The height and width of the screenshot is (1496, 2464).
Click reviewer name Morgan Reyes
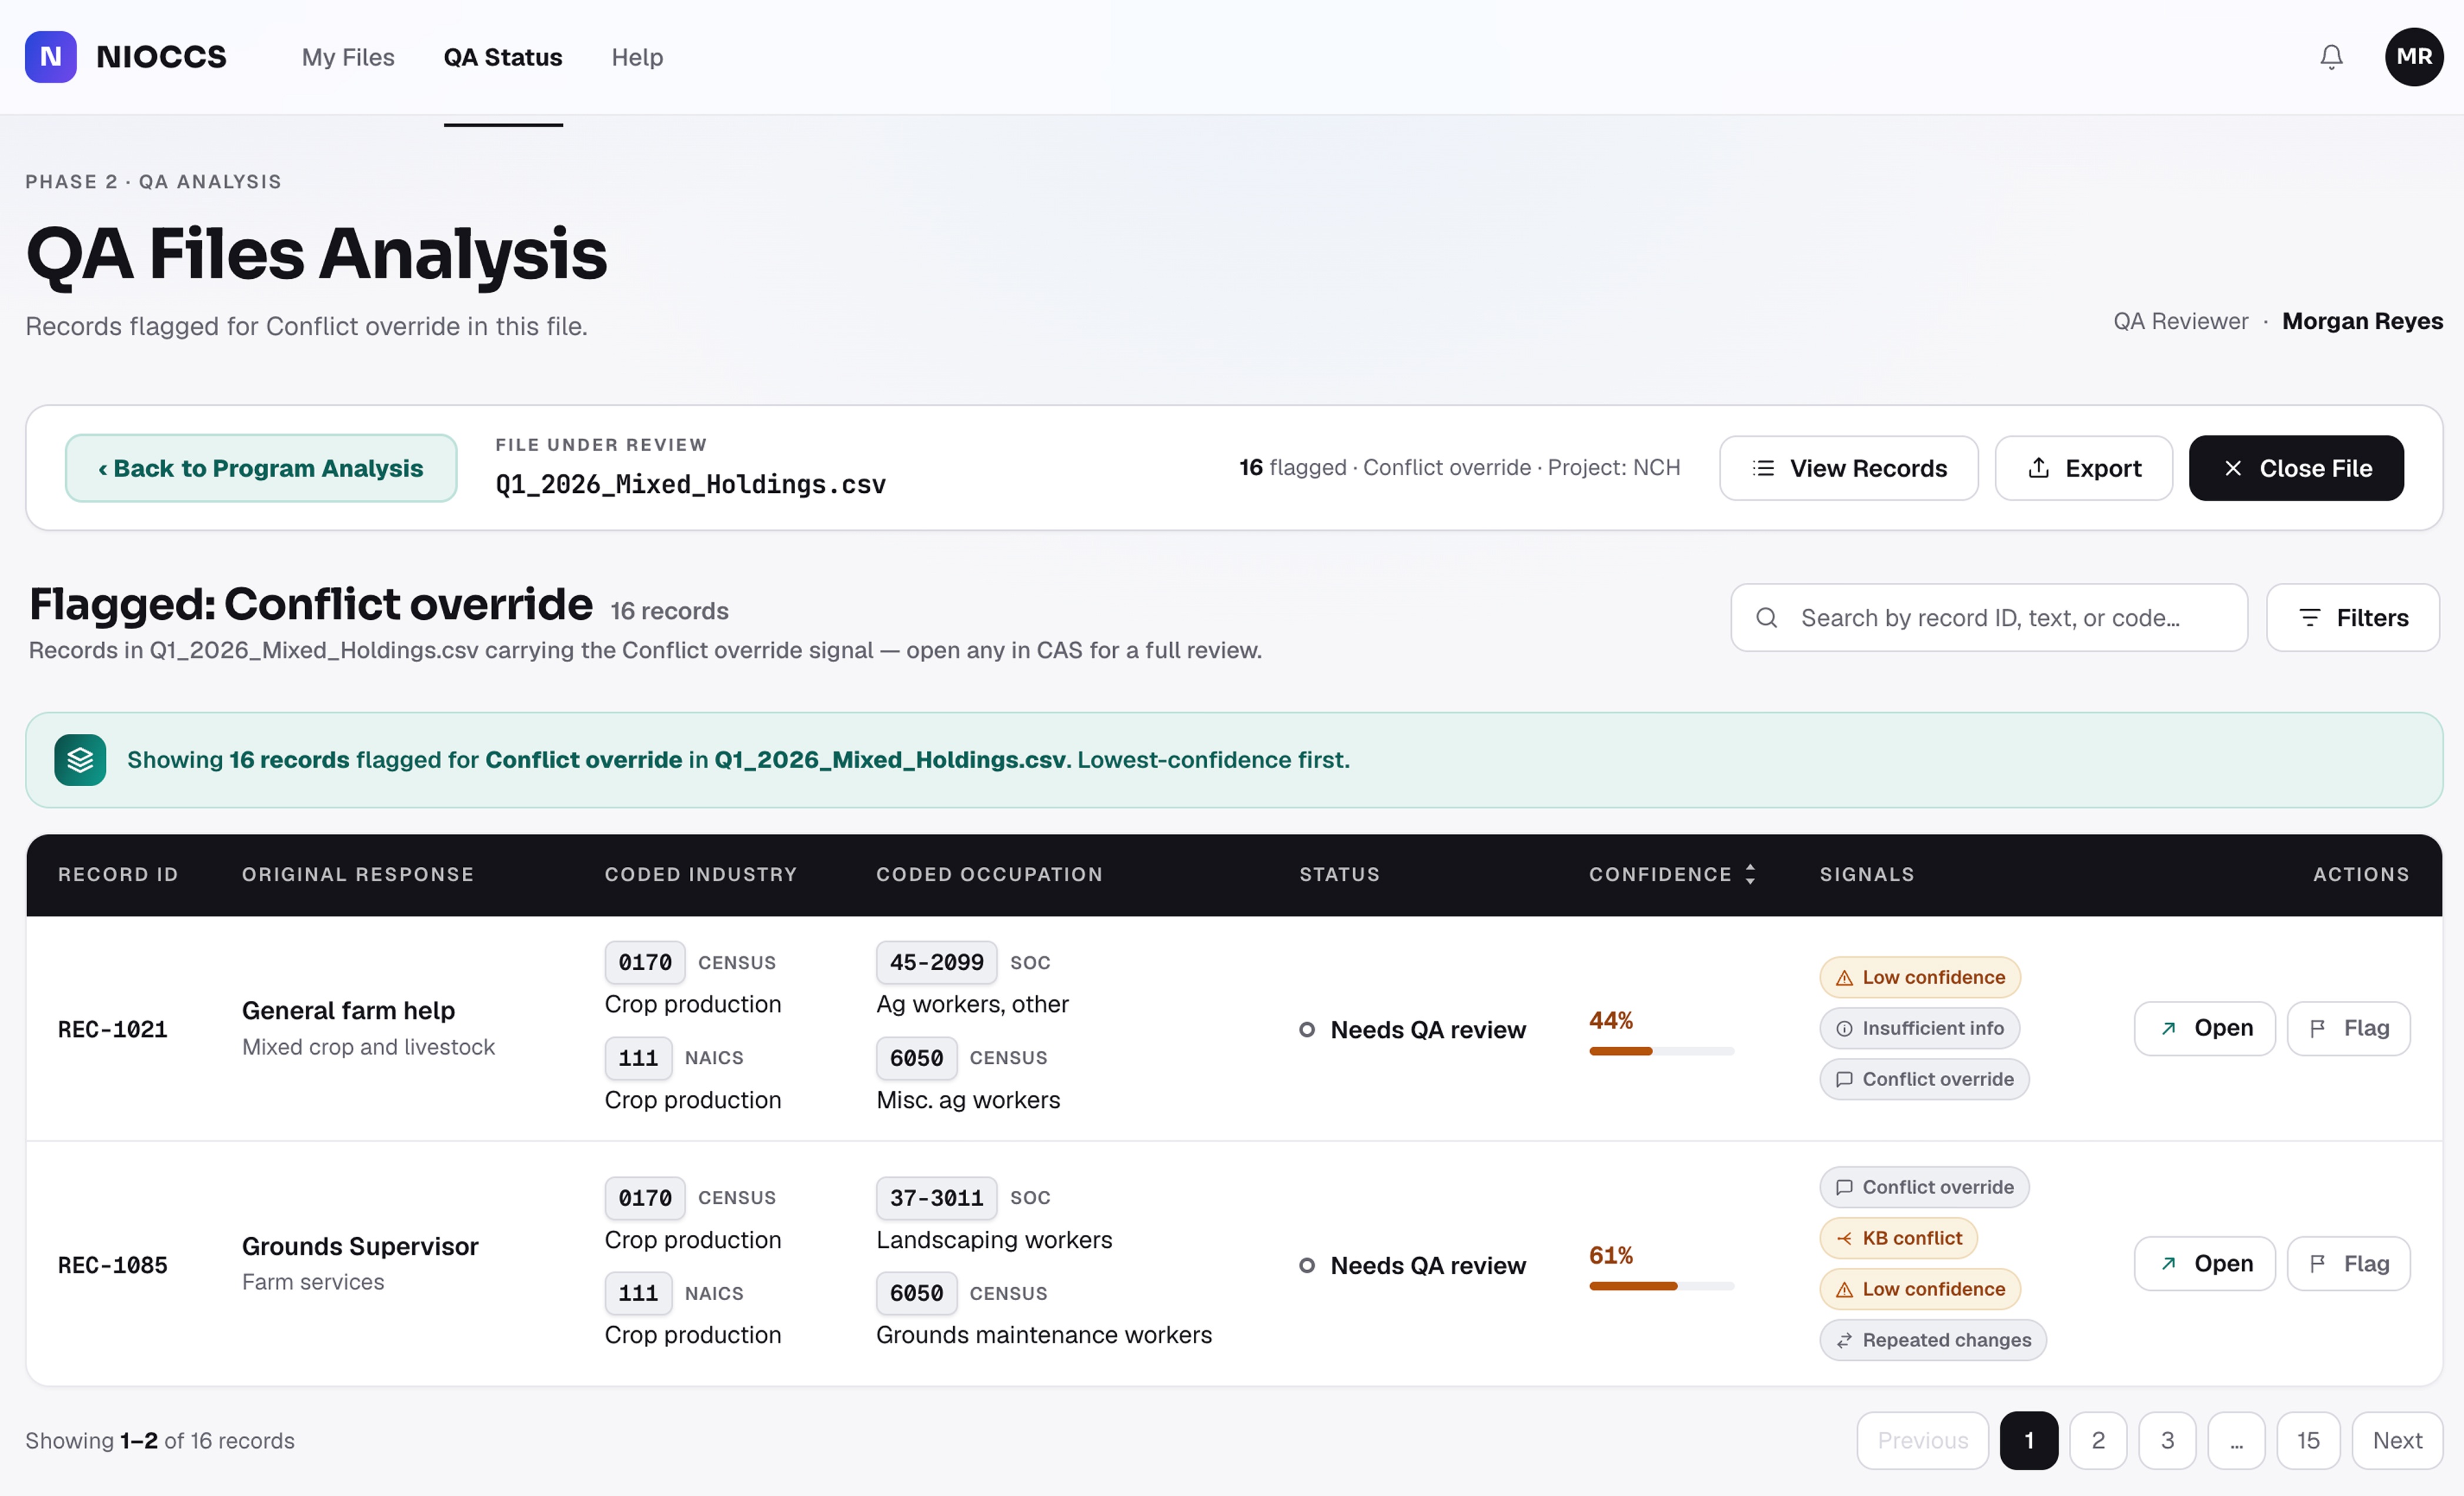(2361, 321)
